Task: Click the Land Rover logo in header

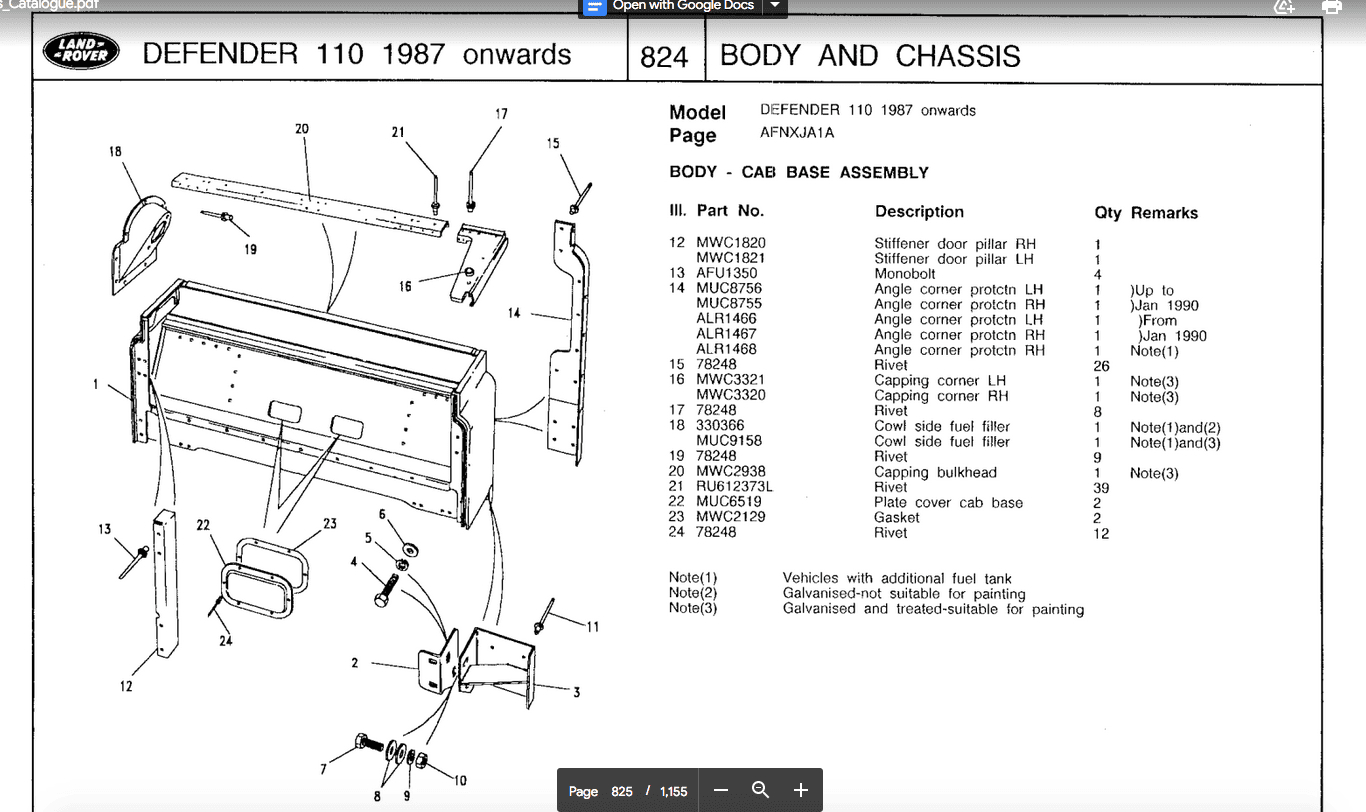Action: (80, 51)
